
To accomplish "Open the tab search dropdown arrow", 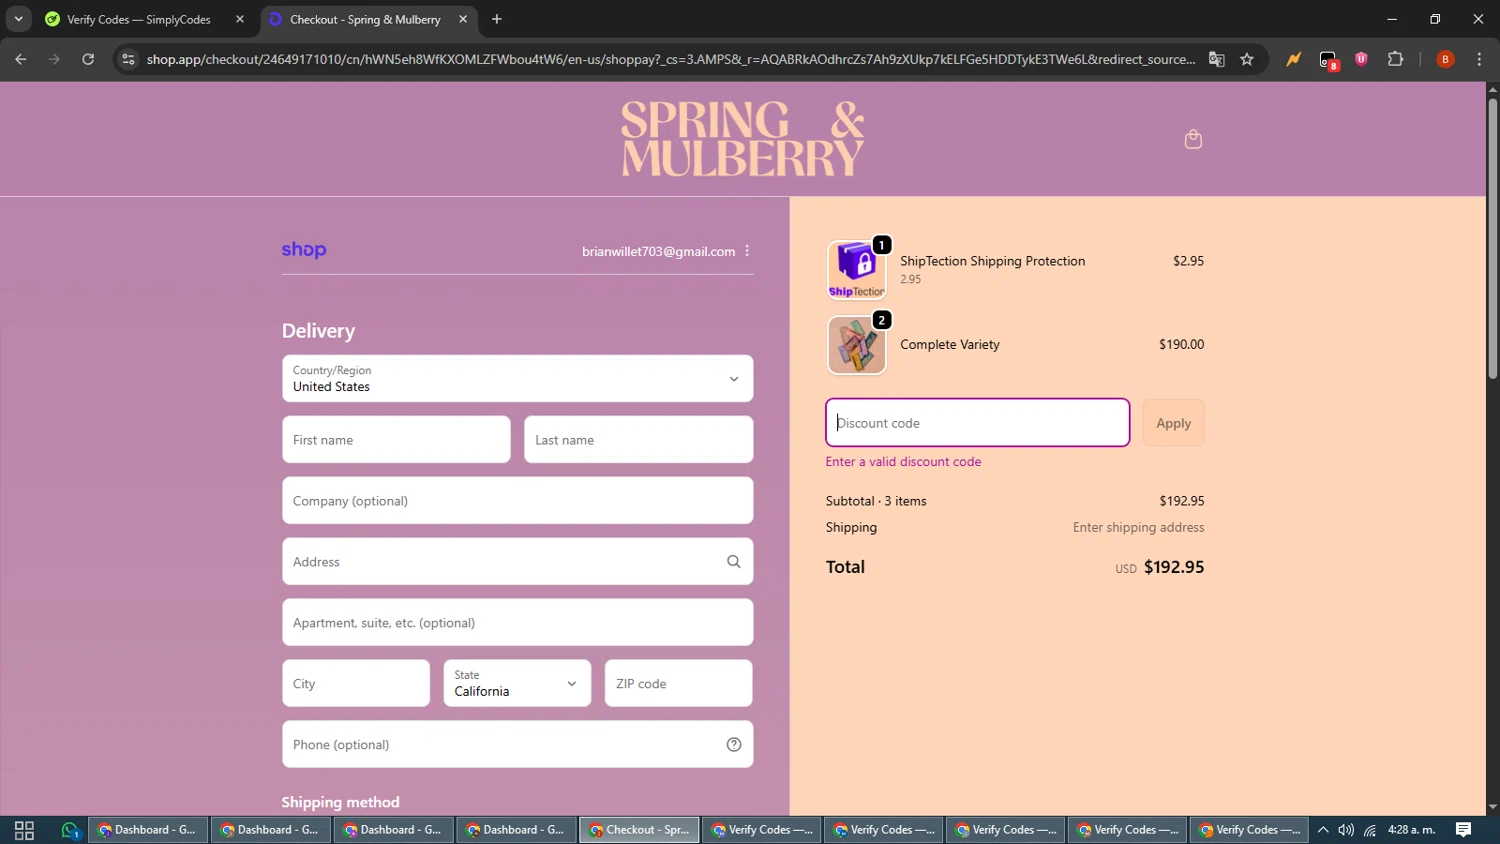I will click(x=18, y=19).
